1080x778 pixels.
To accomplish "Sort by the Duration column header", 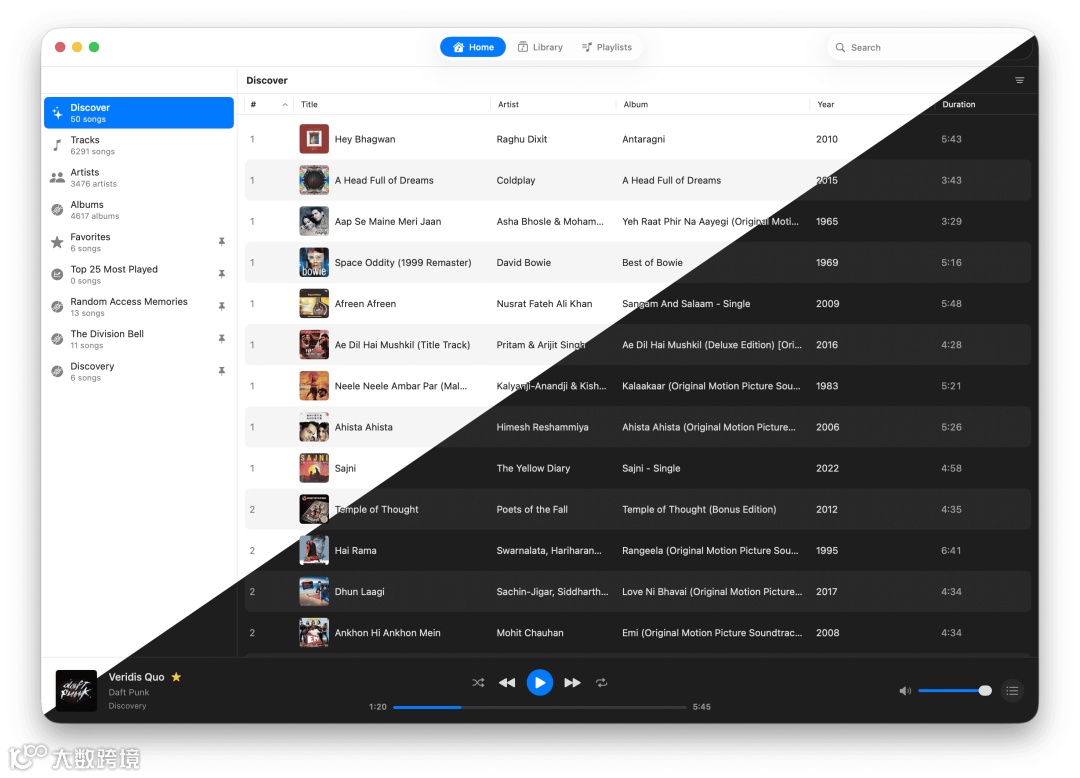I will click(959, 105).
